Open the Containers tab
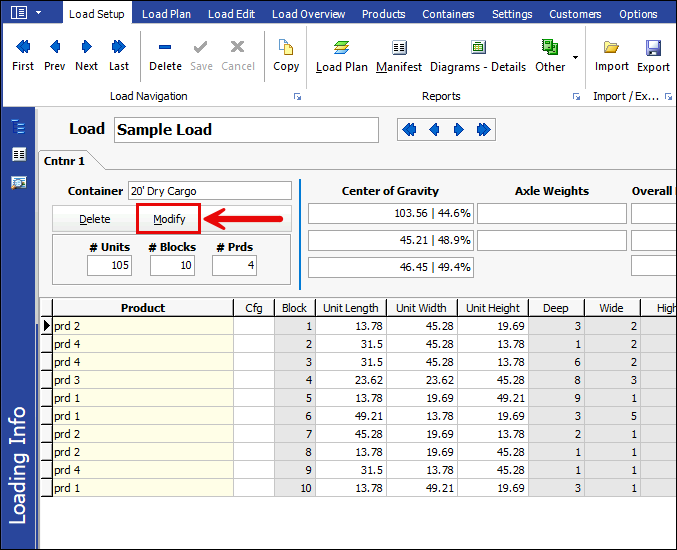Viewport: 677px width, 550px height. (x=448, y=14)
